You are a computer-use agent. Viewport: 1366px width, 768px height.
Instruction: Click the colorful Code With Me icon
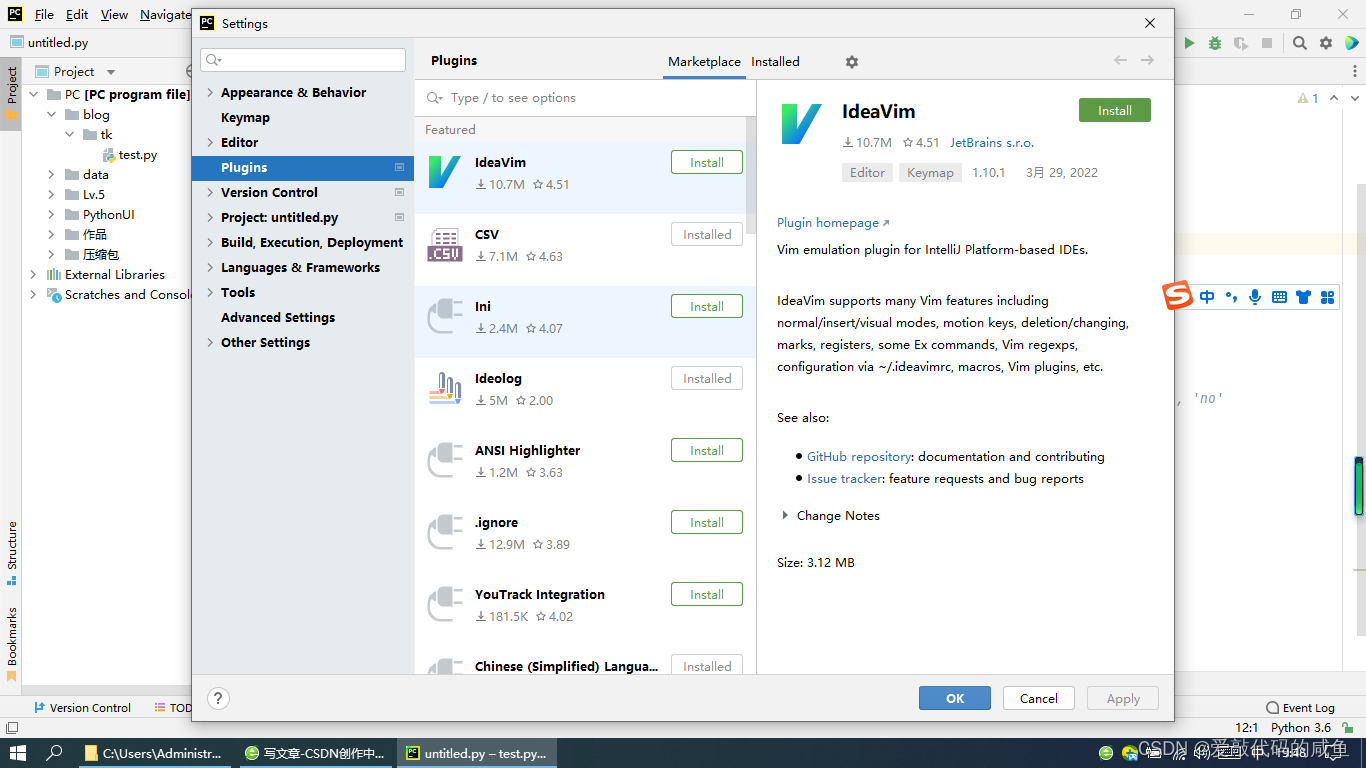pos(1352,43)
